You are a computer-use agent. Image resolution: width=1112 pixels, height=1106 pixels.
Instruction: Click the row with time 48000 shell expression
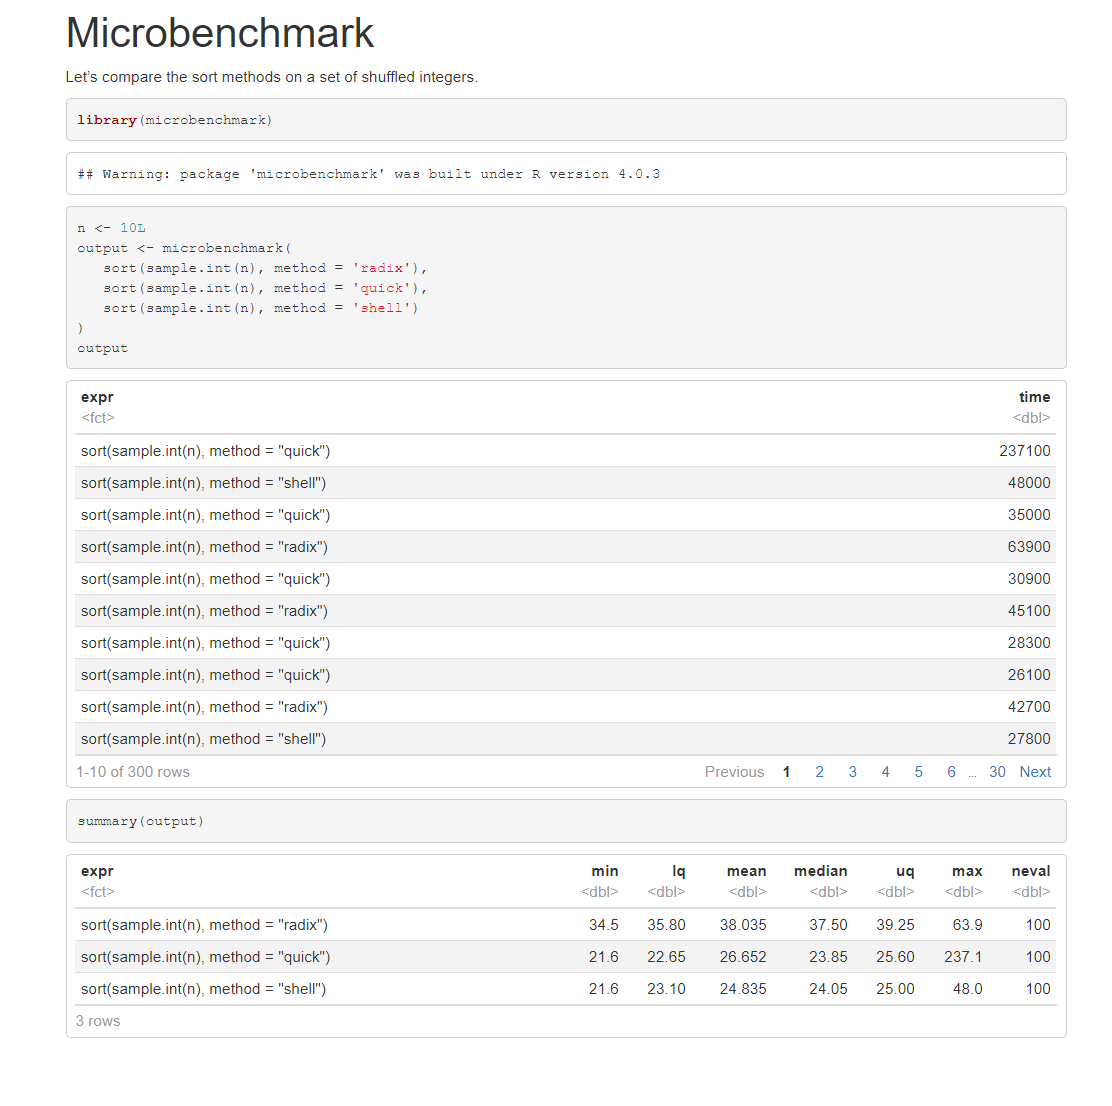pyautogui.click(x=565, y=483)
